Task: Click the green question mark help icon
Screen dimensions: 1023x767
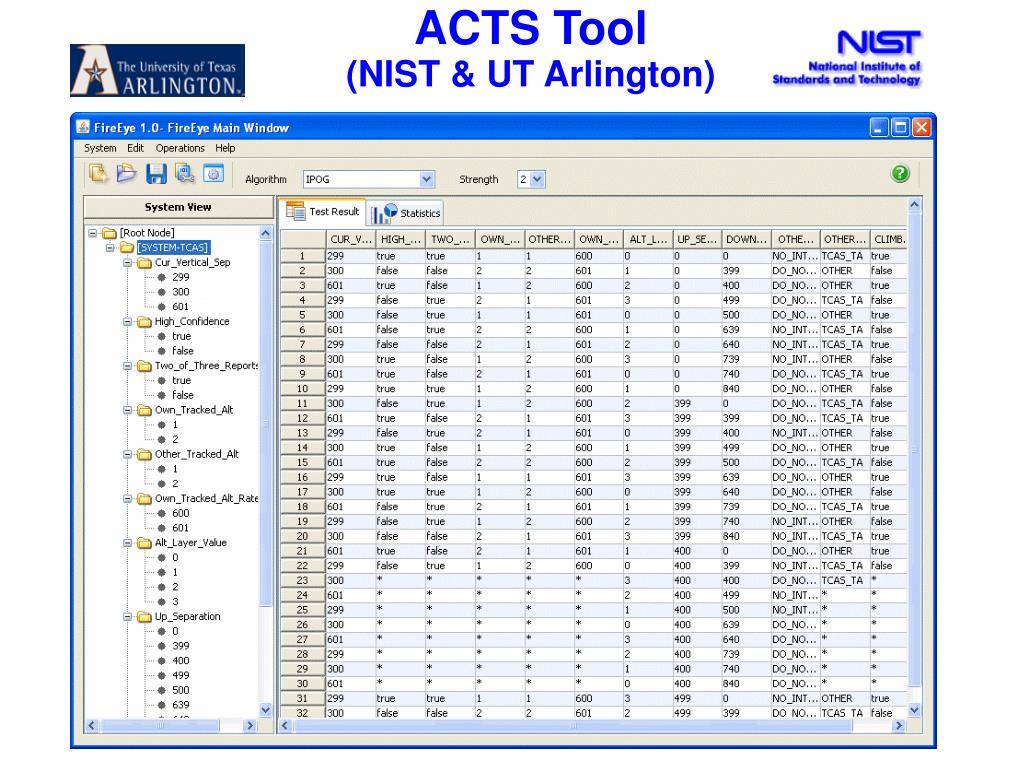Action: tap(900, 173)
